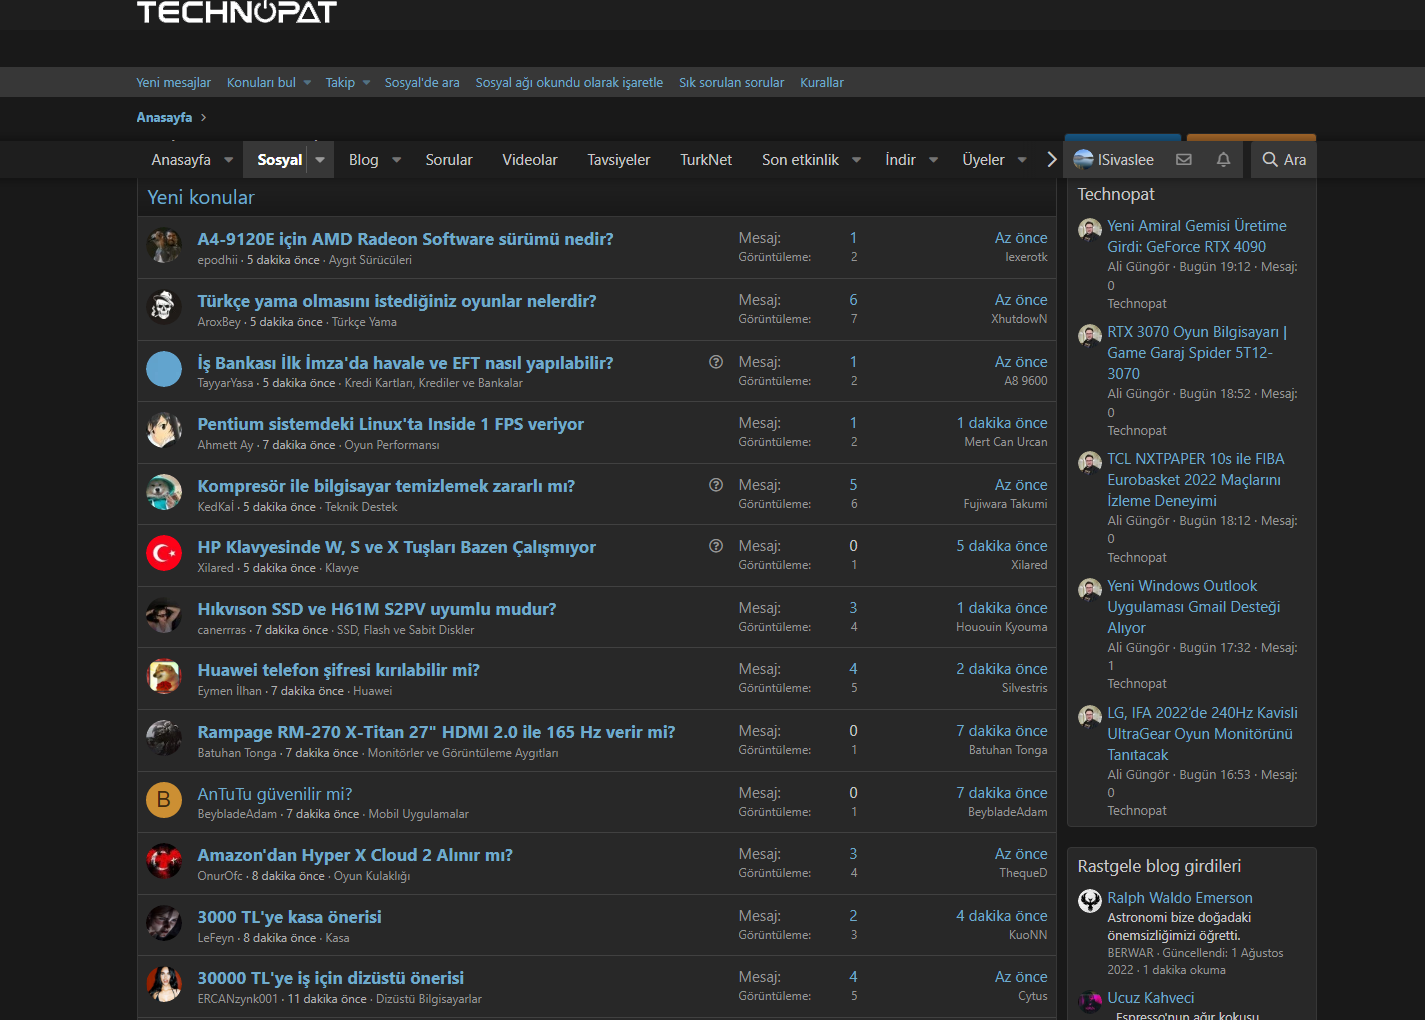
Task: Open the Kurallar link
Action: click(822, 83)
